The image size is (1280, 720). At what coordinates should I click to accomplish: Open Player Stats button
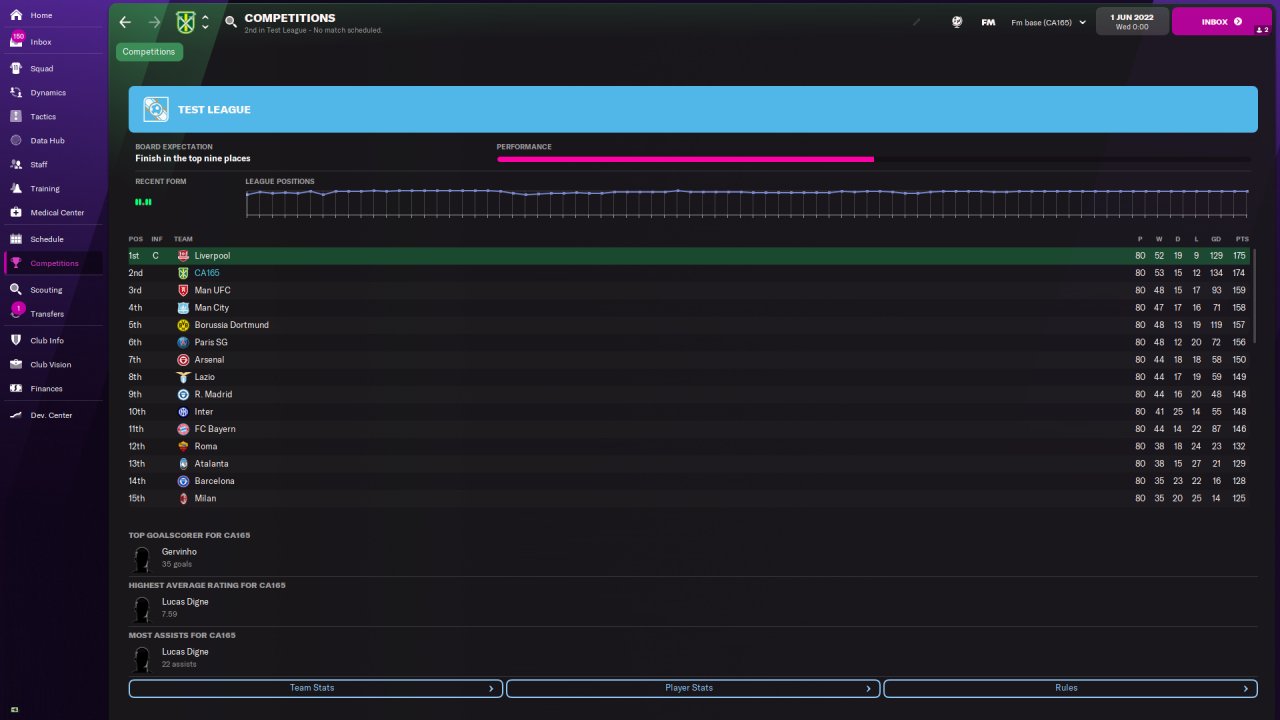click(693, 688)
